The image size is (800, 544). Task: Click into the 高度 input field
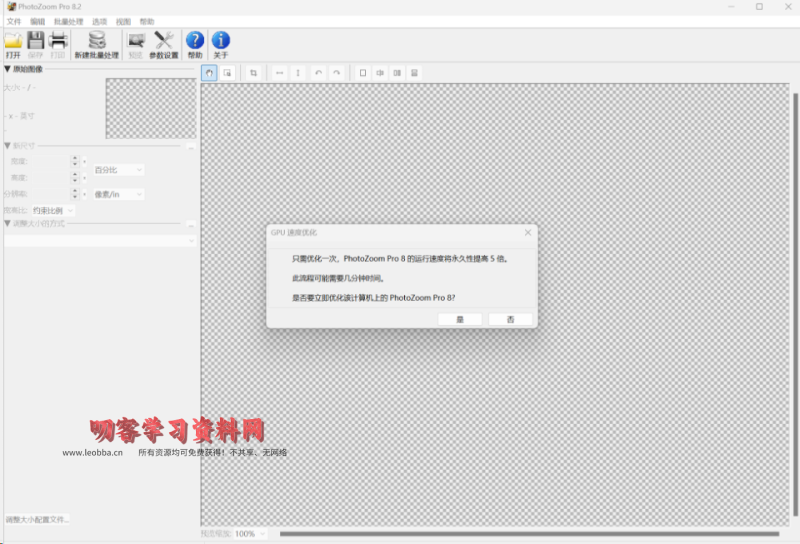pos(51,178)
